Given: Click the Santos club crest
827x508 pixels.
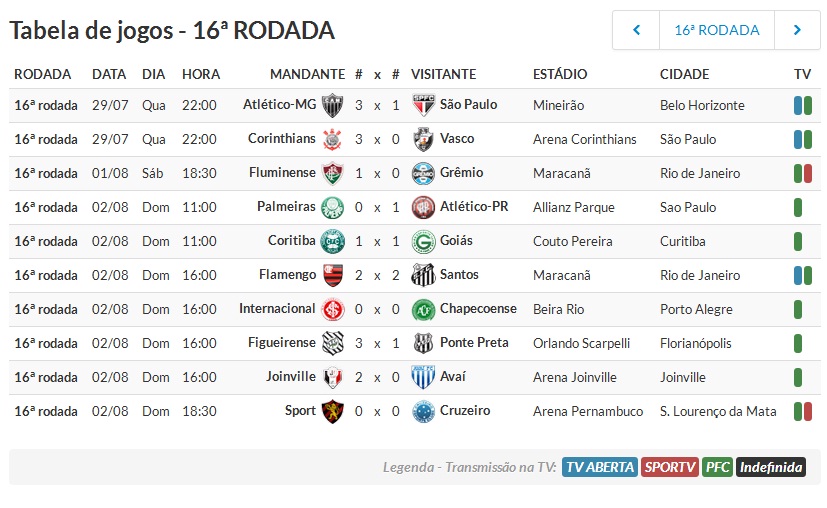Looking at the screenshot, I should tap(424, 275).
